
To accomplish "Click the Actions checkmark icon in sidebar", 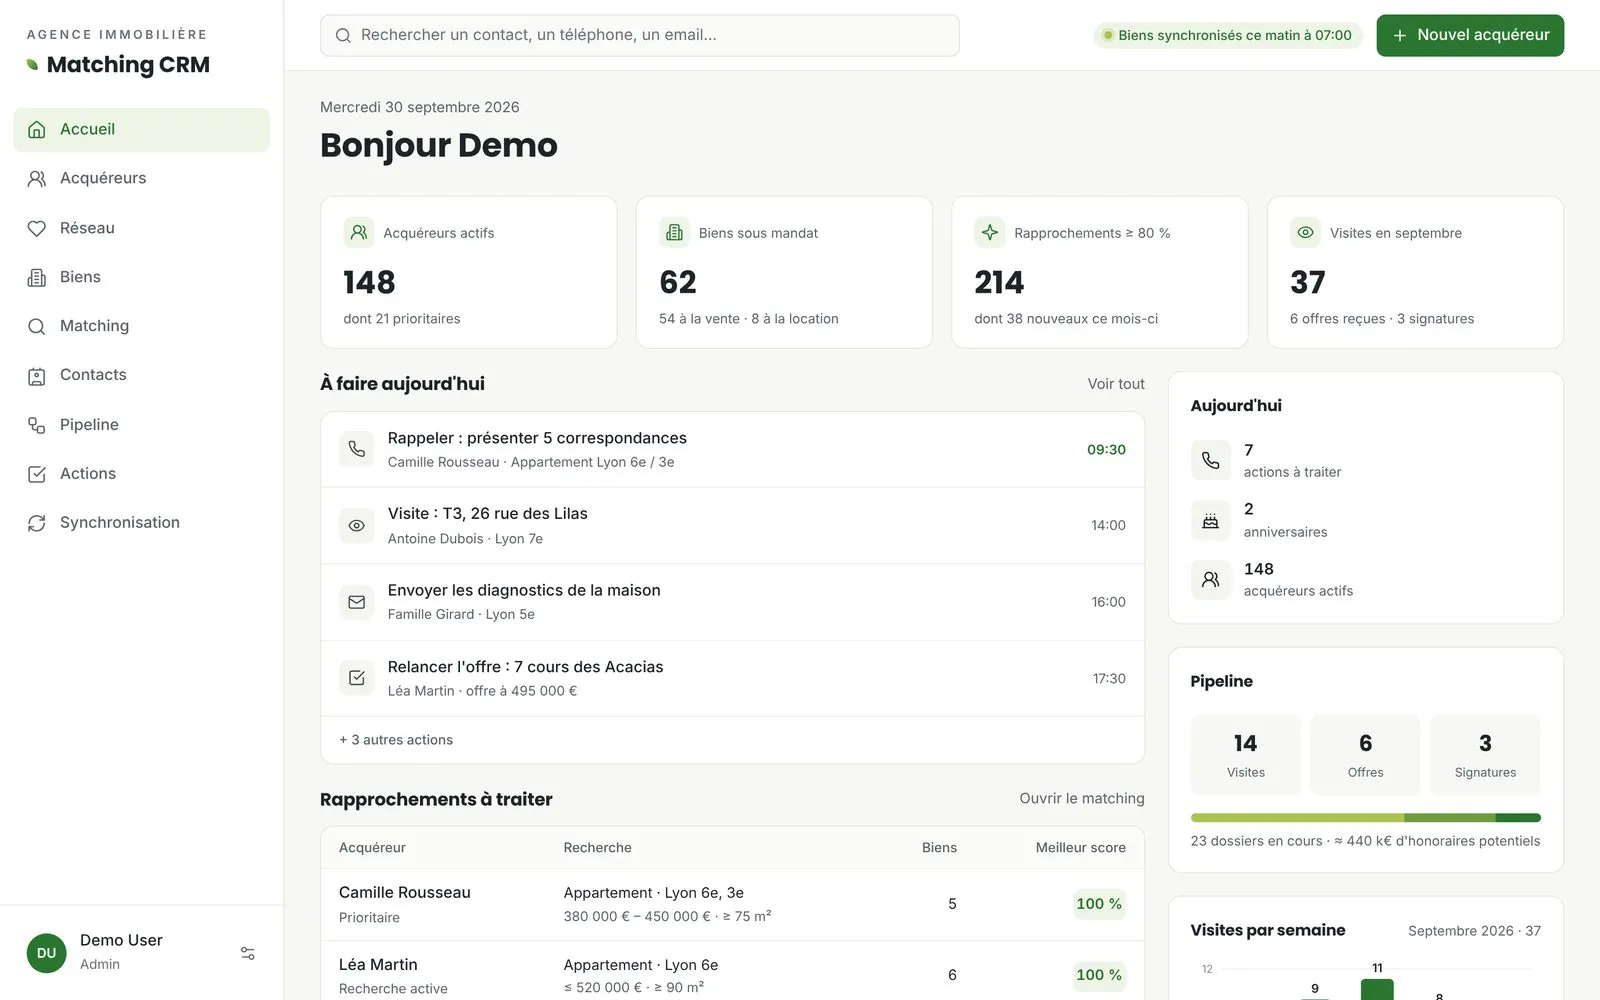I will [37, 474].
